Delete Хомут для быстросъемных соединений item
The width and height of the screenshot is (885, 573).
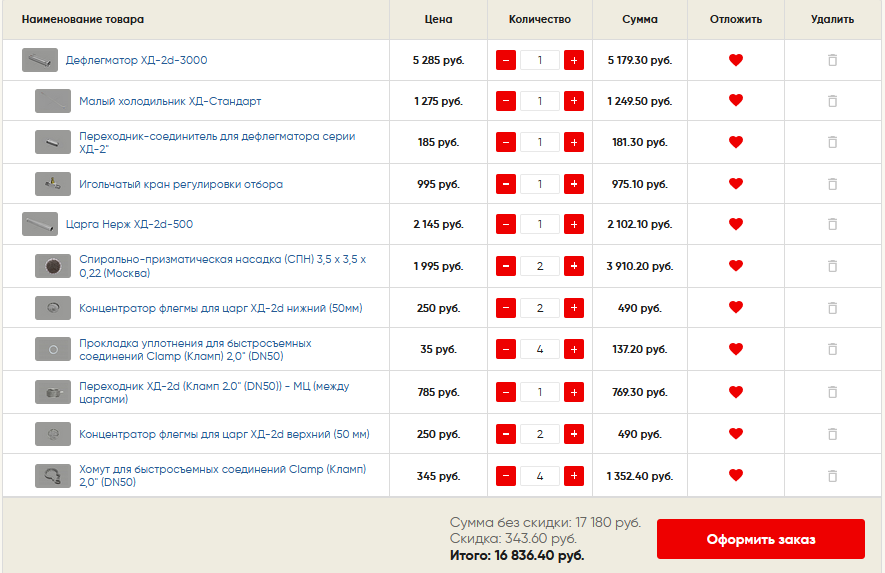click(832, 476)
